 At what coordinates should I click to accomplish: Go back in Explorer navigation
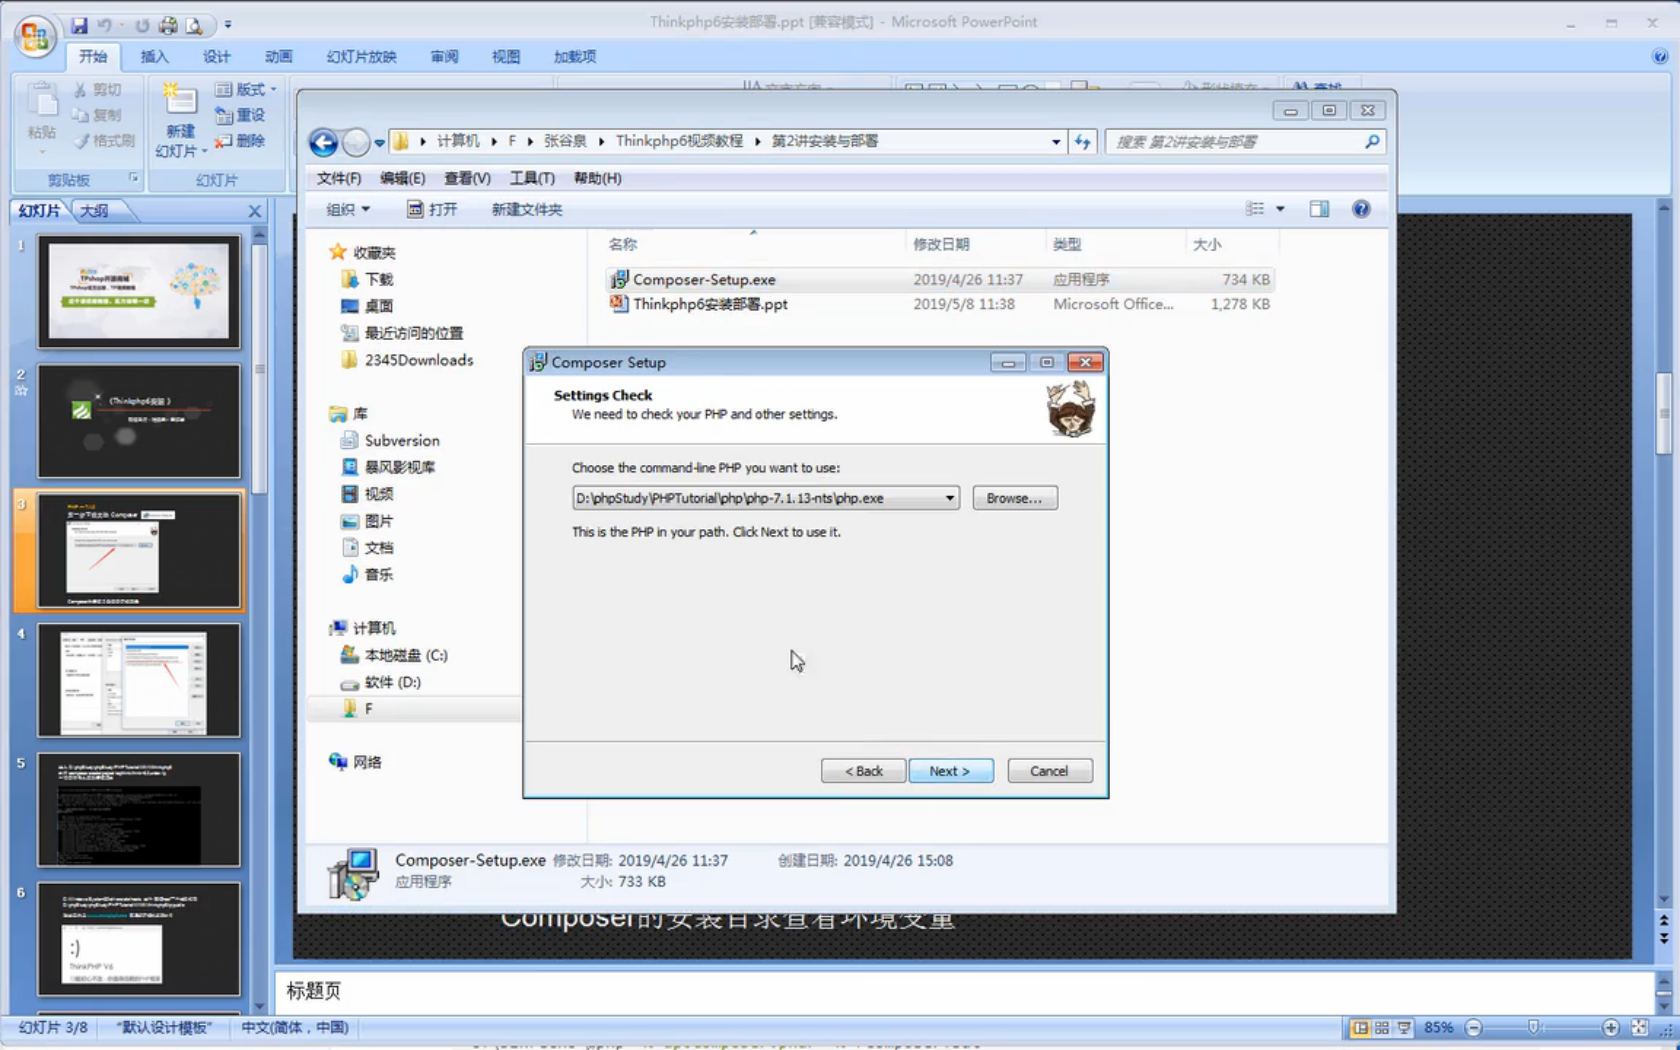click(x=323, y=142)
